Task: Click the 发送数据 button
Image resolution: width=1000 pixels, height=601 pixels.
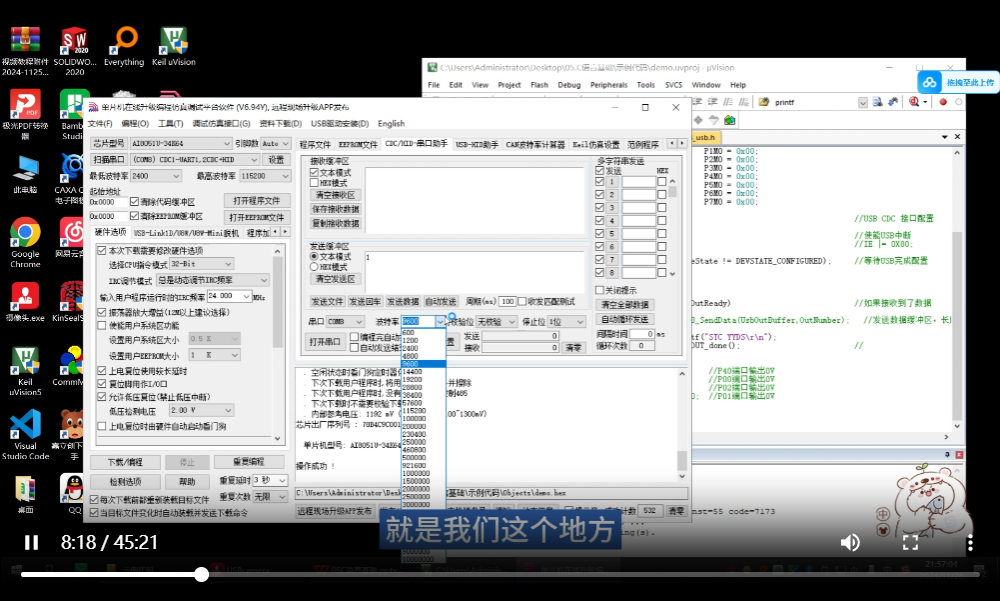Action: (x=402, y=302)
